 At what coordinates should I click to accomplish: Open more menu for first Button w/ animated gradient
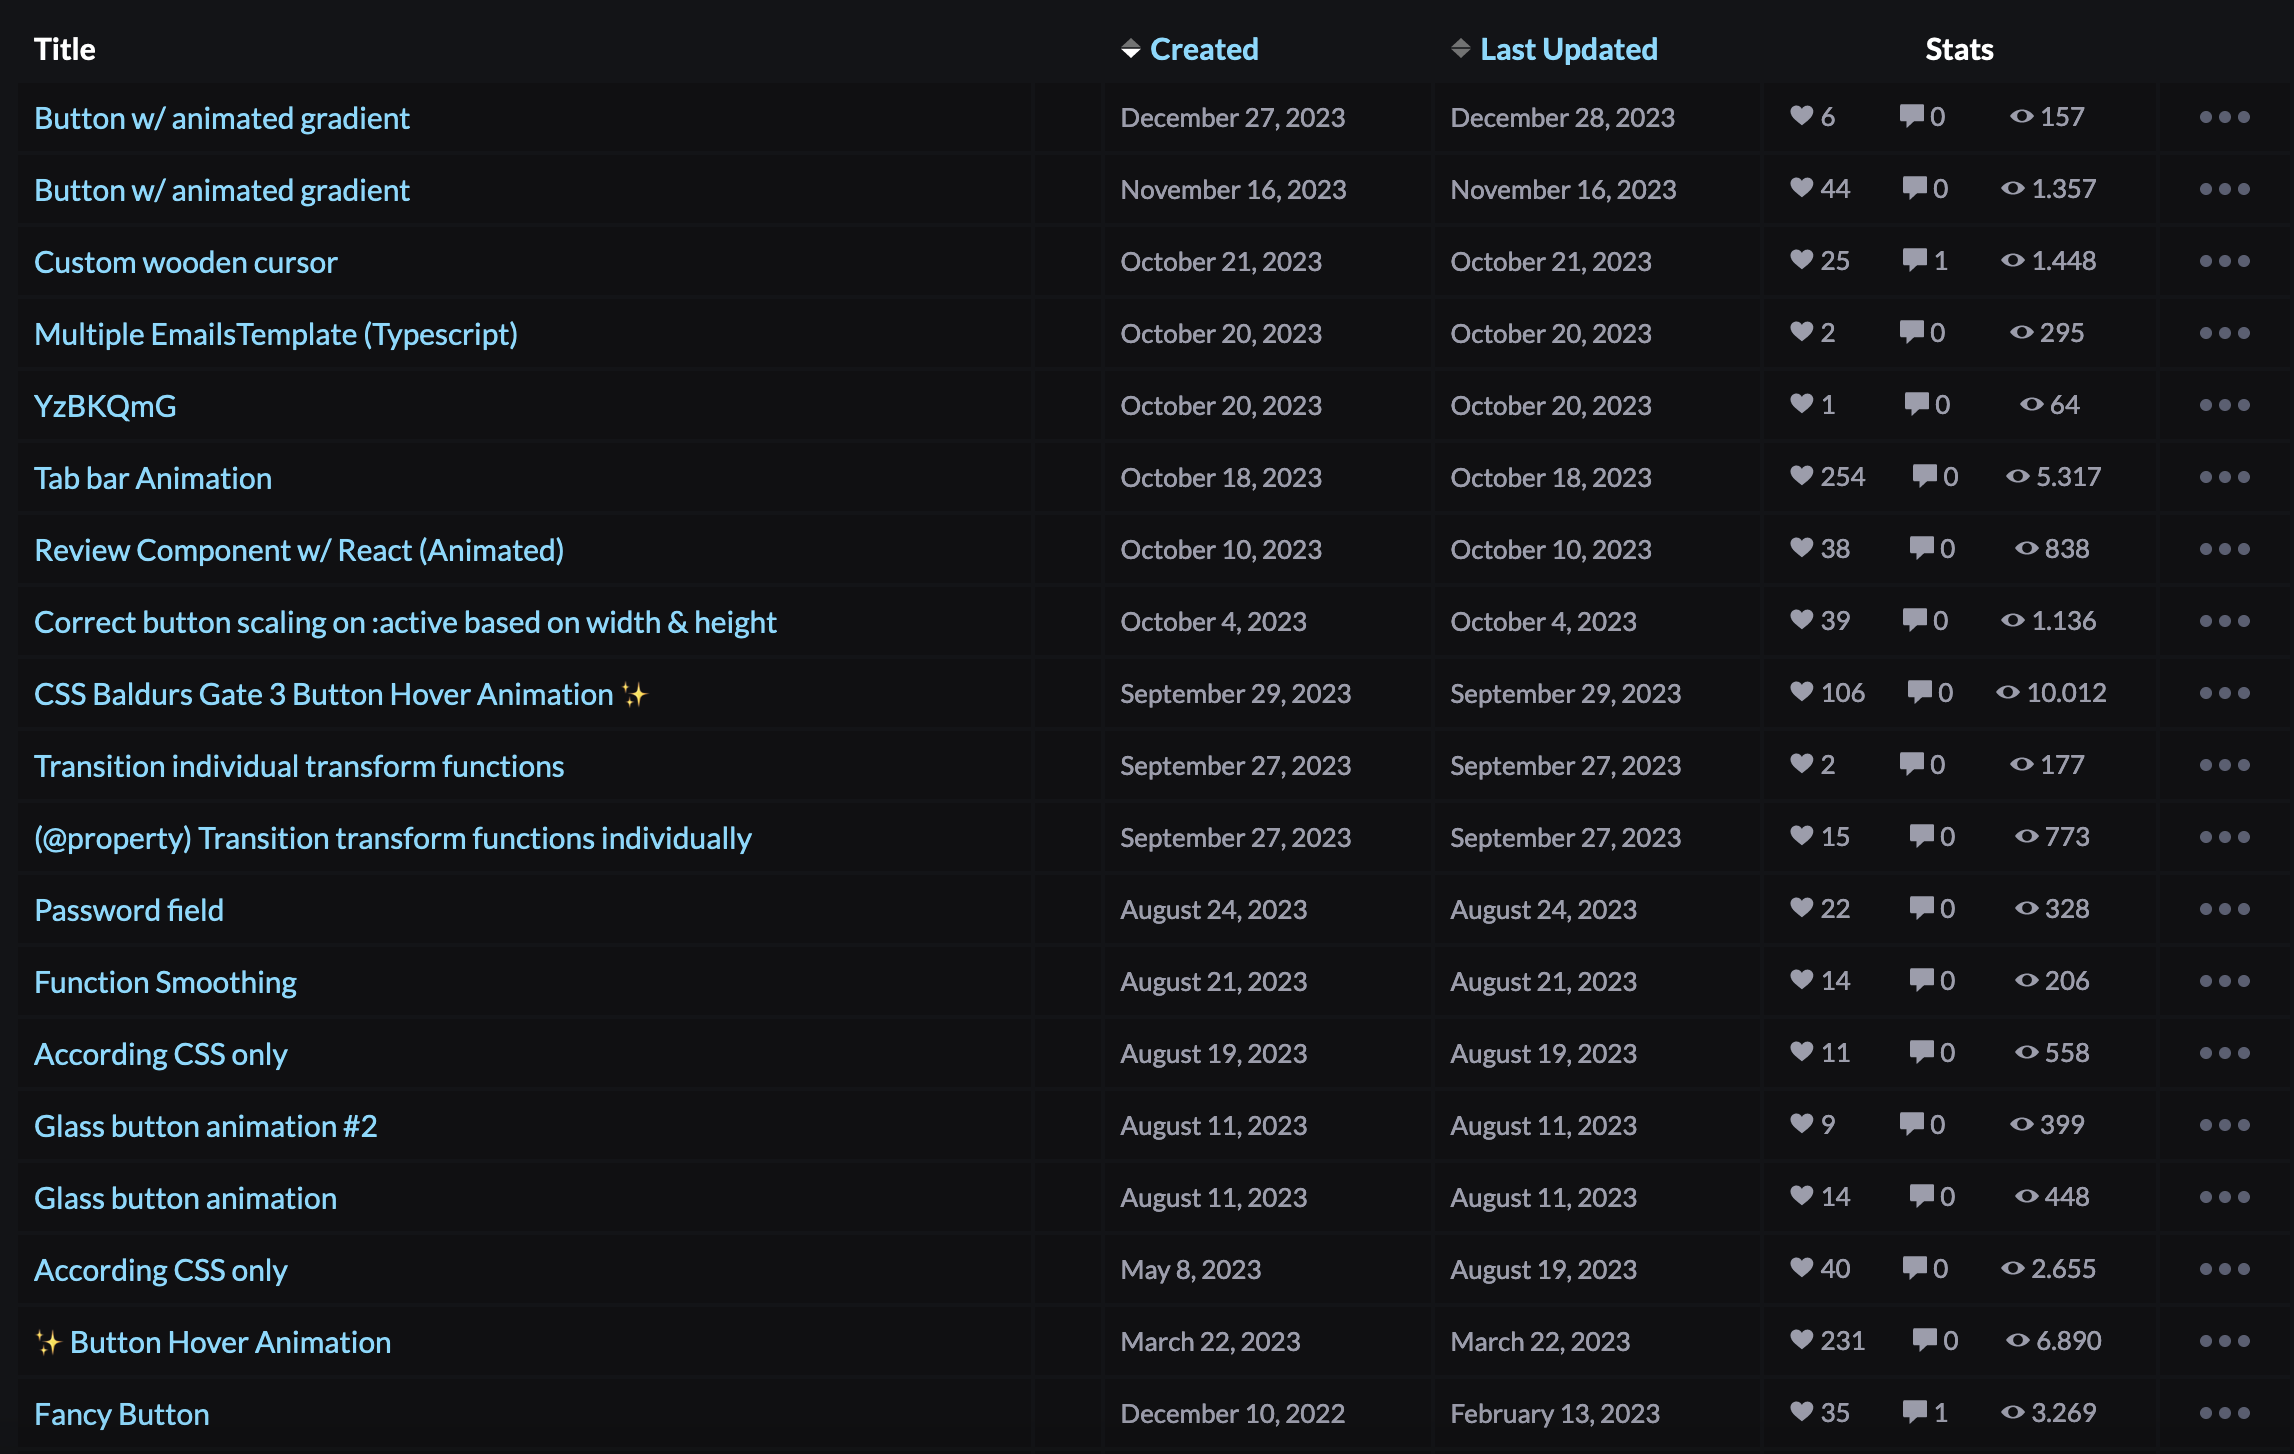point(2224,117)
